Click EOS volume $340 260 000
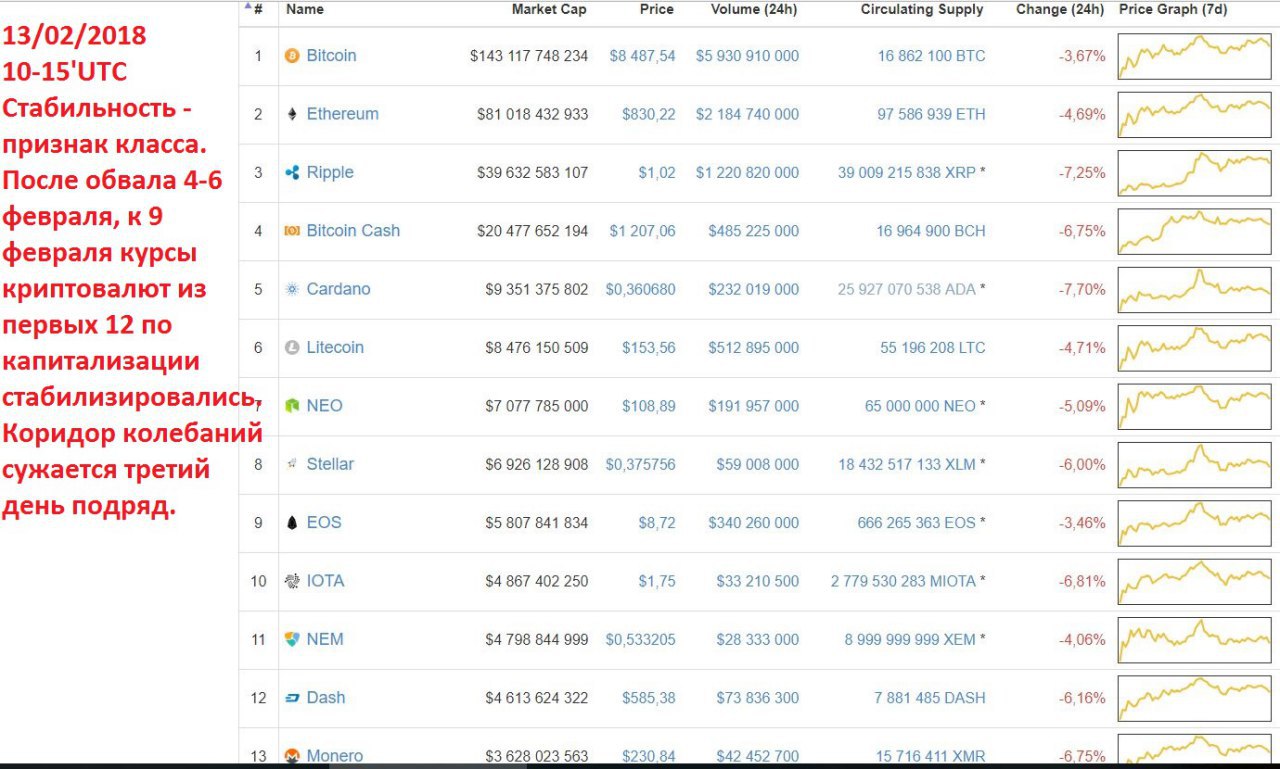This screenshot has height=769, width=1280. point(754,523)
